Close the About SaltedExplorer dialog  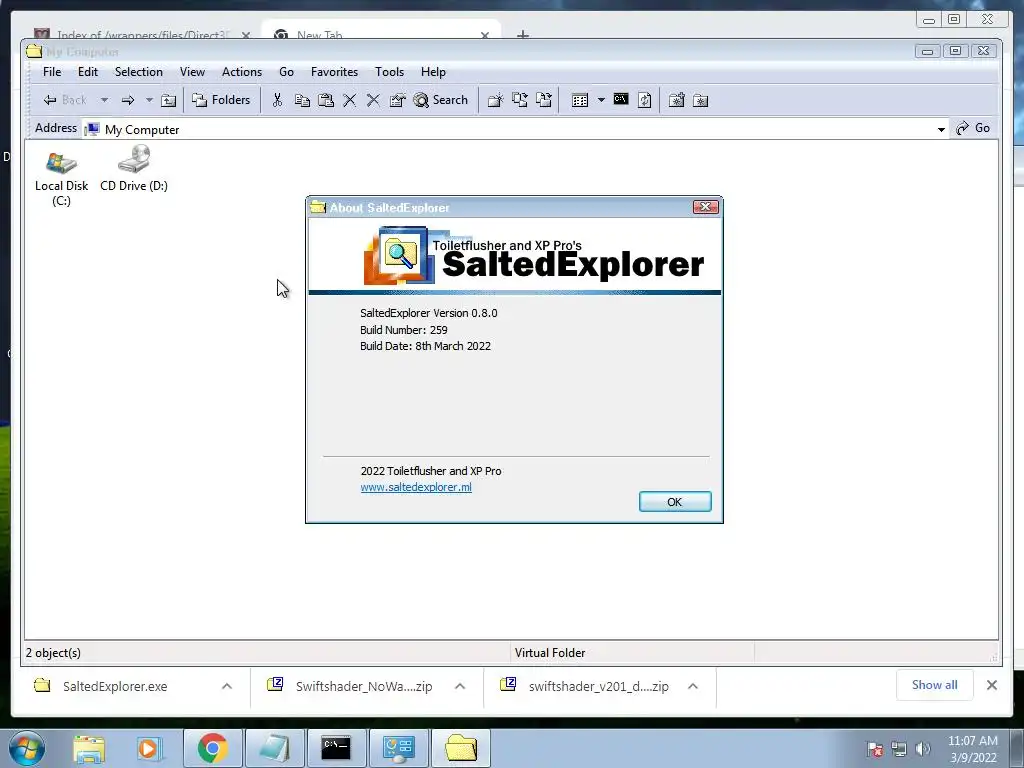point(705,207)
